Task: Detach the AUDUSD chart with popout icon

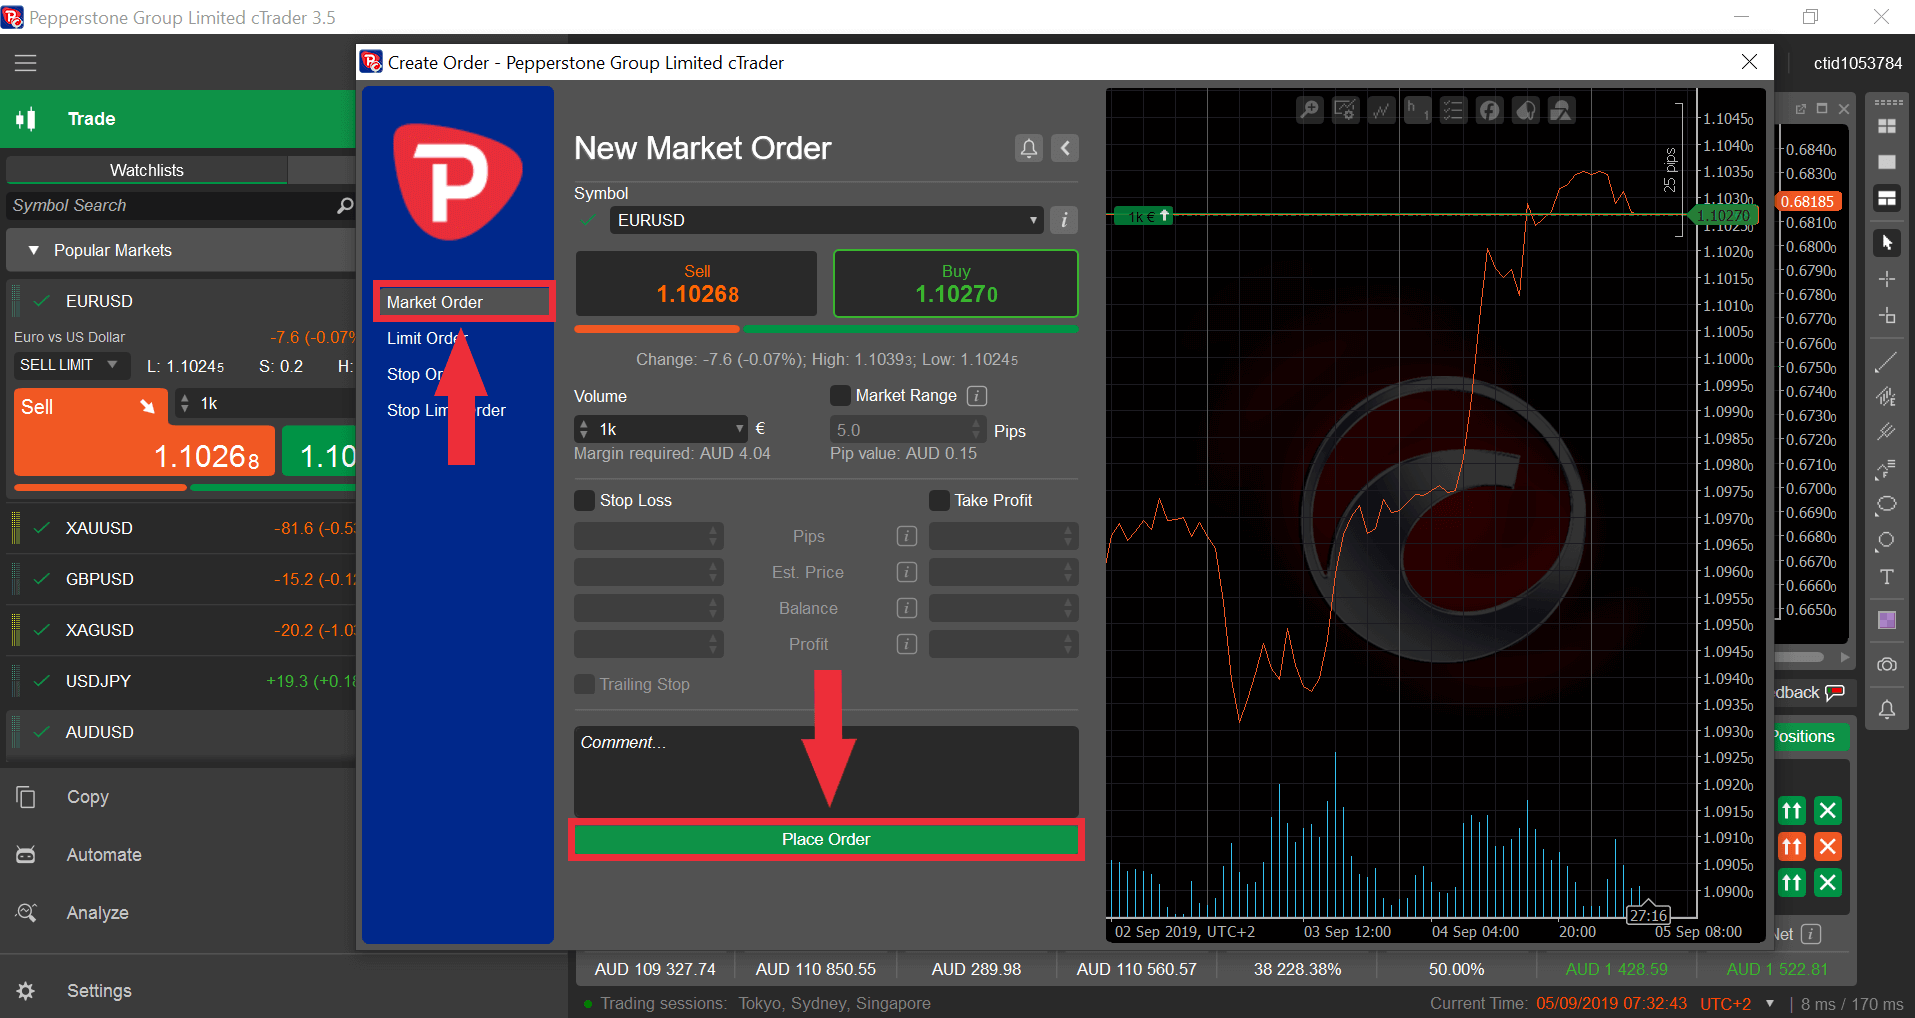Action: pos(1800,108)
